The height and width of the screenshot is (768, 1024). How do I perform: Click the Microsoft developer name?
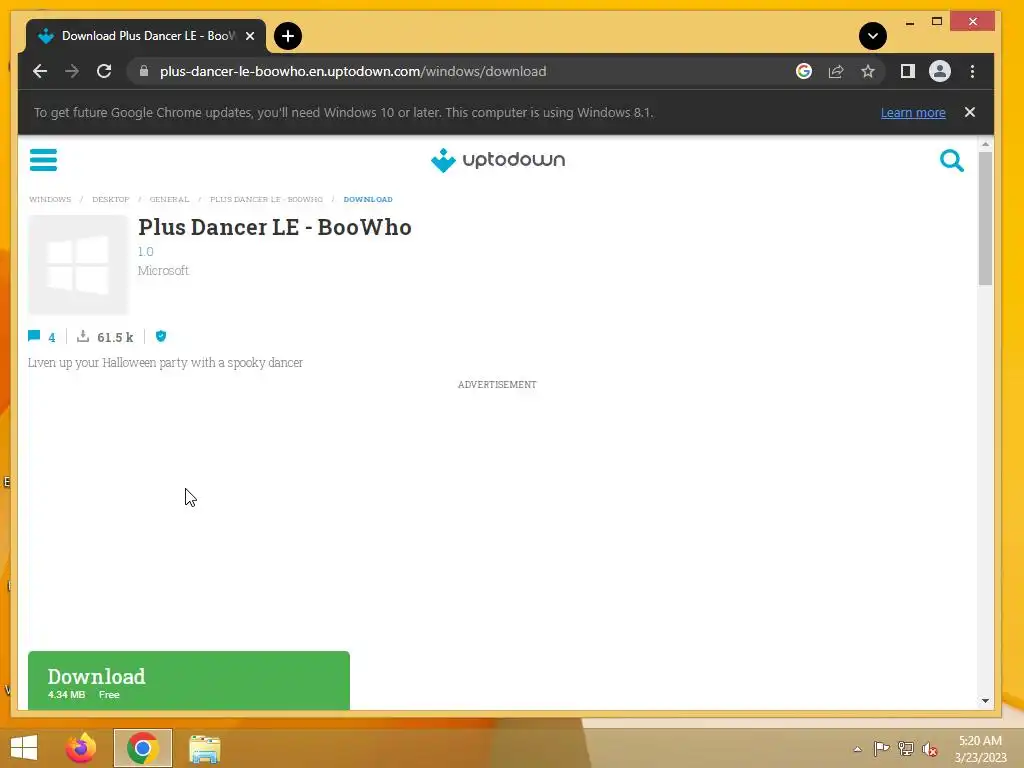tap(163, 270)
